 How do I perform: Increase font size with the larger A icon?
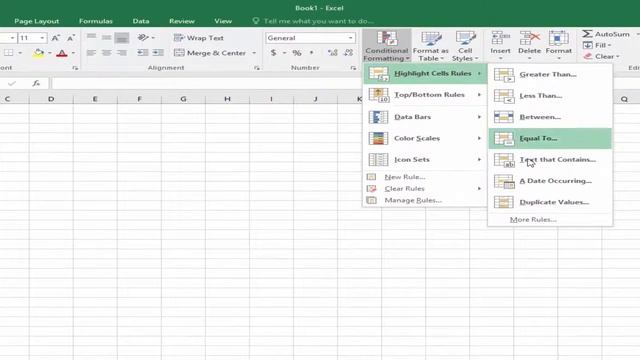coord(56,38)
